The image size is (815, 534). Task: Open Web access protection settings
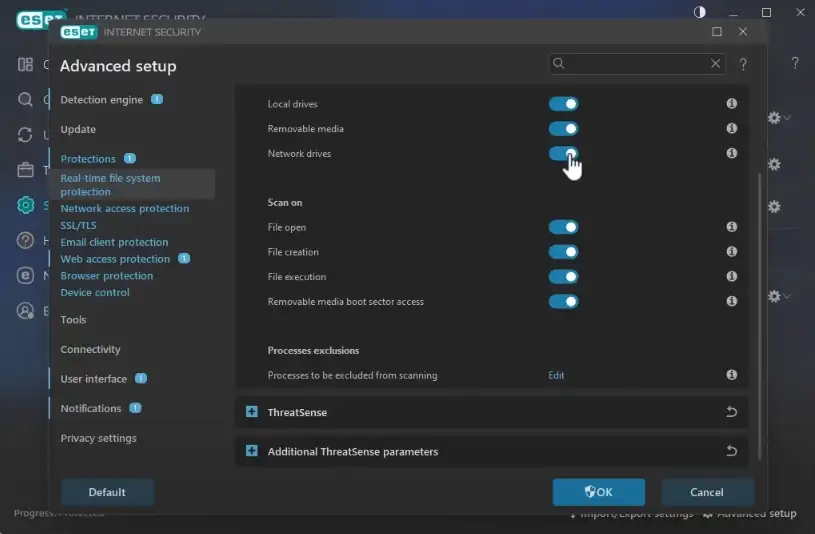115,259
